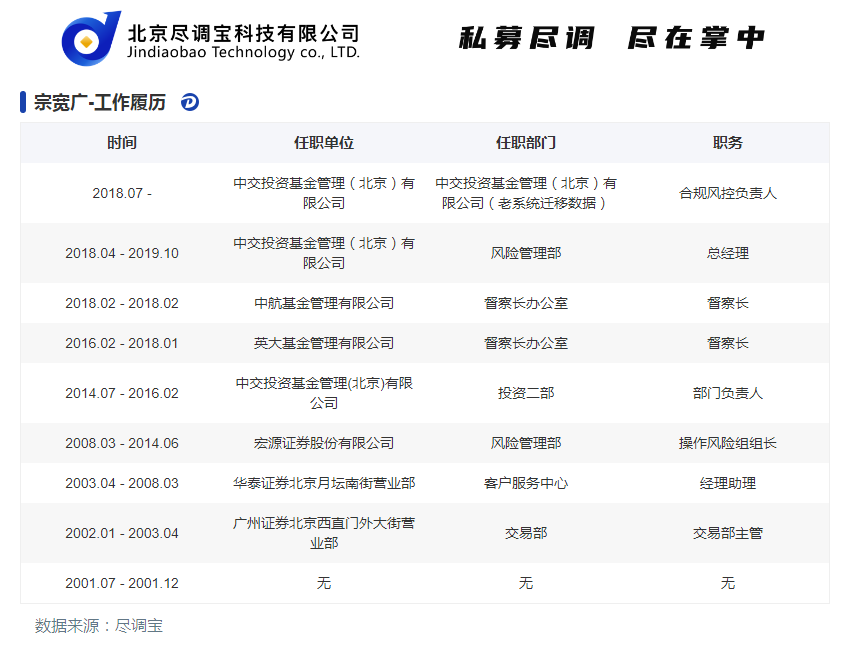850x645 pixels.
Task: Select the 客户服务中心 department cell
Action: click(526, 483)
